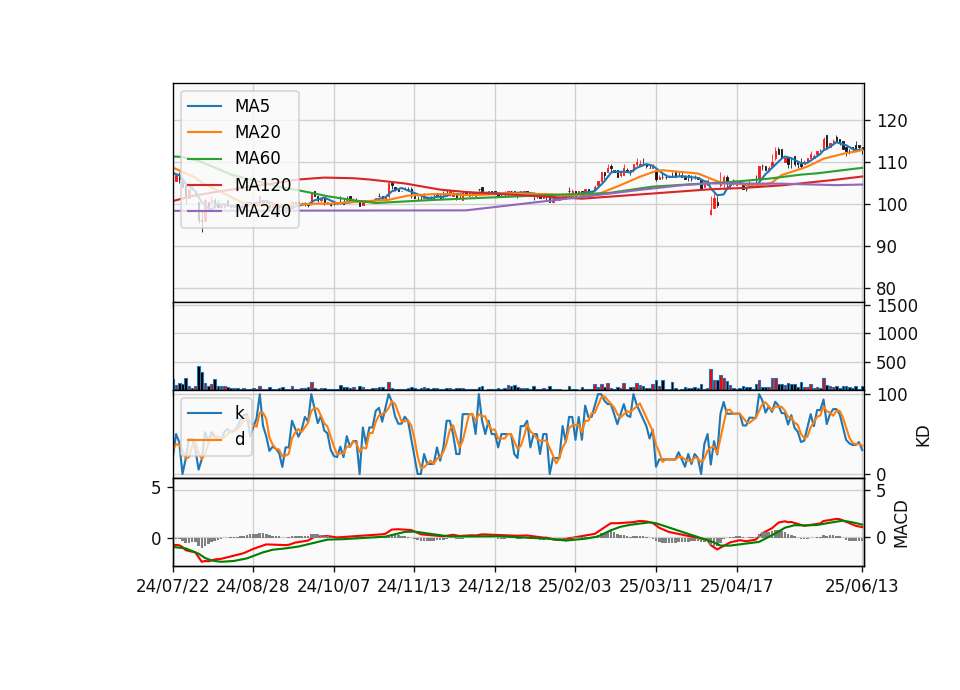Click the 500 volume axis label
This screenshot has width=960, height=690.
[892, 363]
